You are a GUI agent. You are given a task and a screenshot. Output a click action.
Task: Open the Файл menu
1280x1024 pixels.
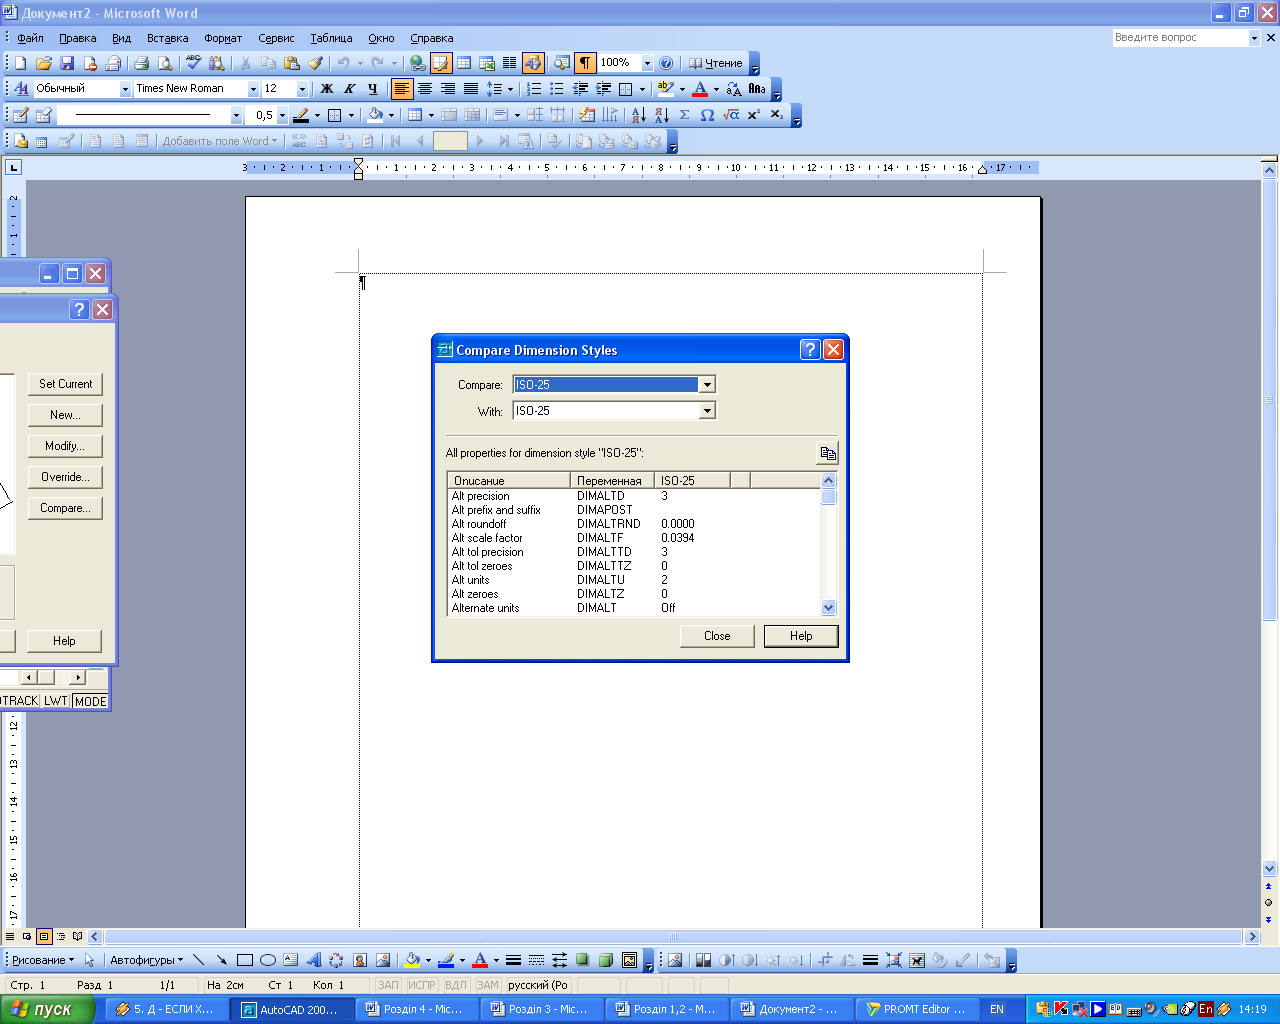point(30,38)
